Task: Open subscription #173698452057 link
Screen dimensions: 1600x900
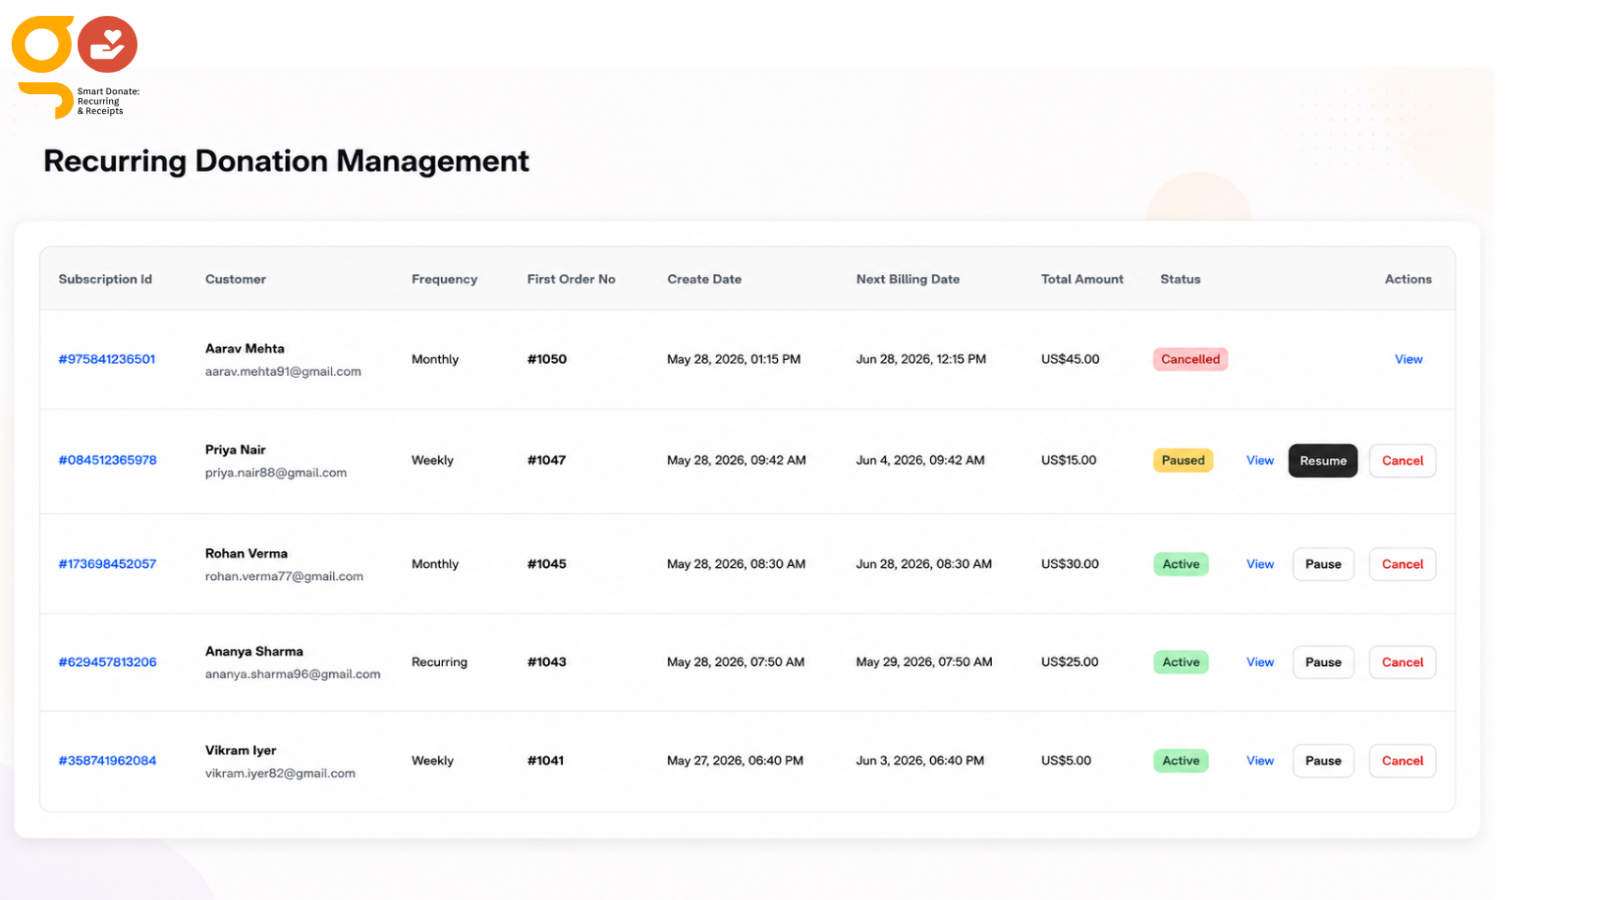Action: pyautogui.click(x=107, y=564)
